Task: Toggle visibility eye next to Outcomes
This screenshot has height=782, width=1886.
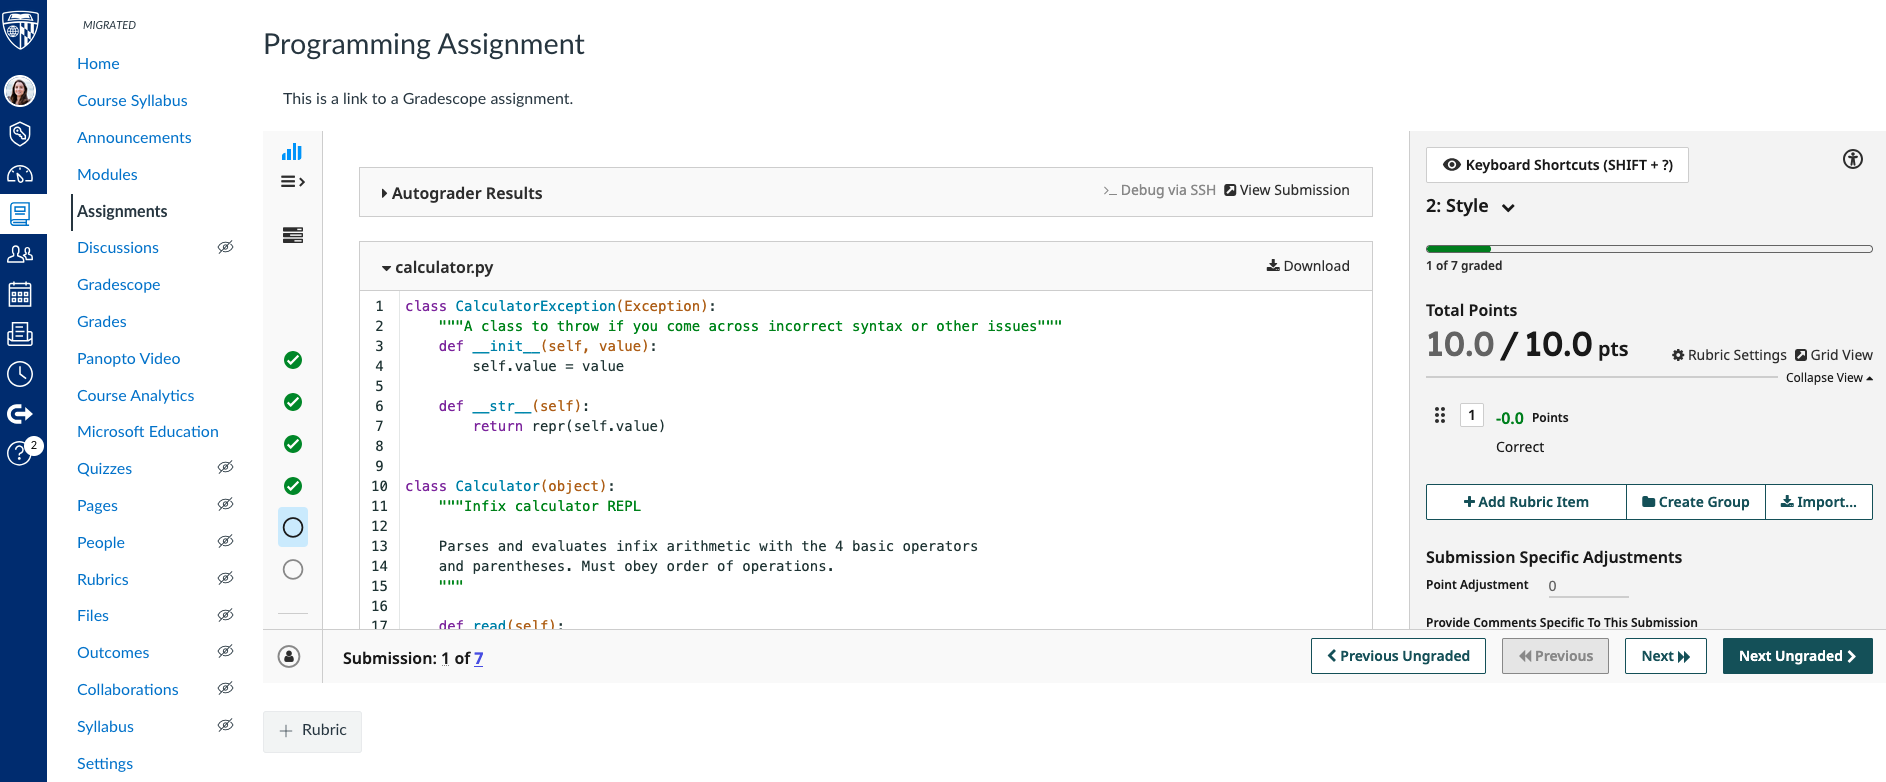Action: click(226, 651)
